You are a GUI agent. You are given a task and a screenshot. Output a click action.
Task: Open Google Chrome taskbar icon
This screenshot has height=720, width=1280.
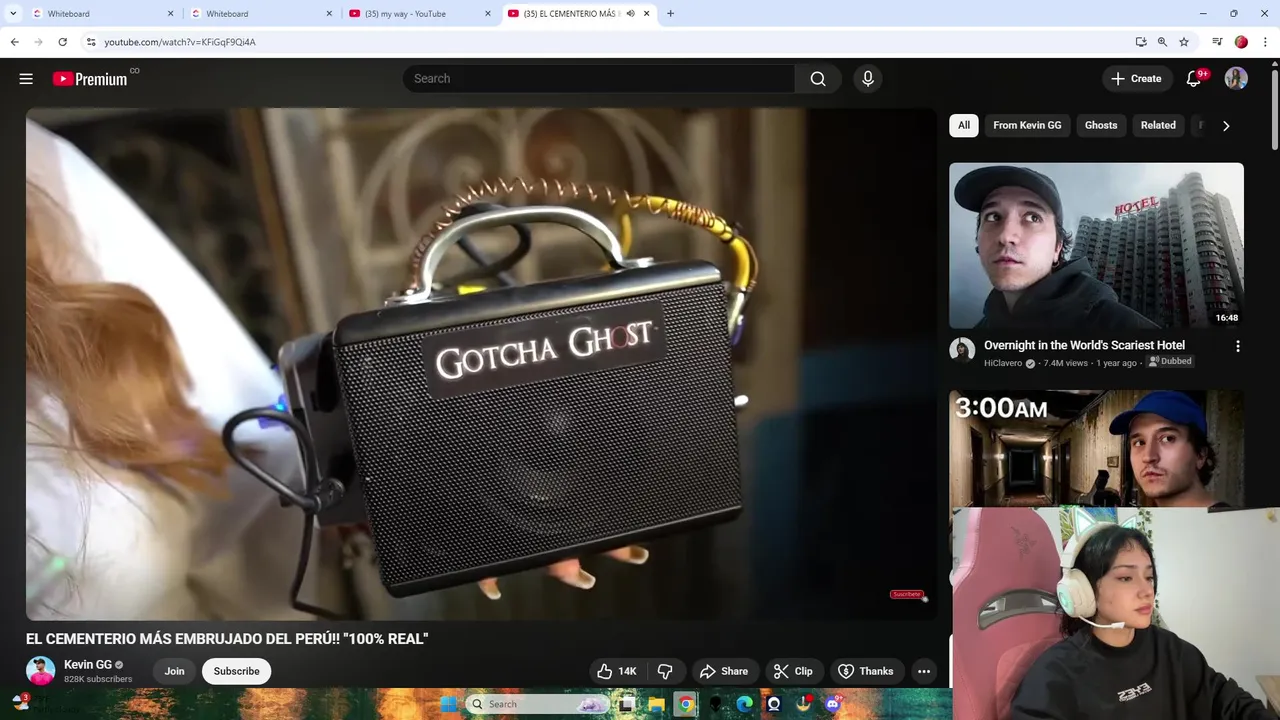point(686,704)
